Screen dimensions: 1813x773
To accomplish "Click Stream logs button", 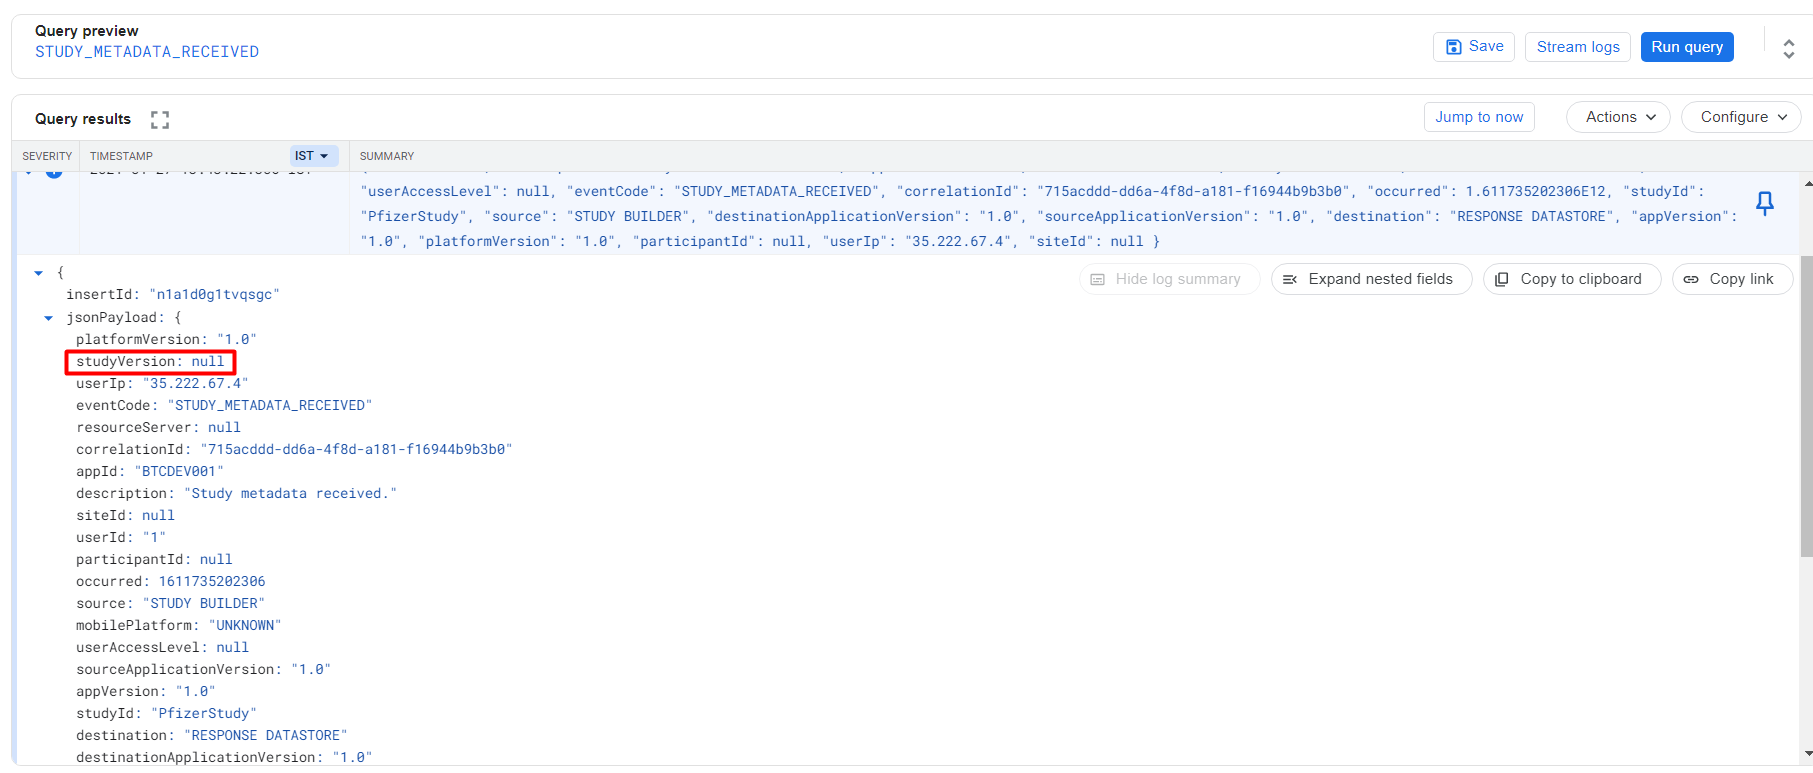I will coord(1578,47).
